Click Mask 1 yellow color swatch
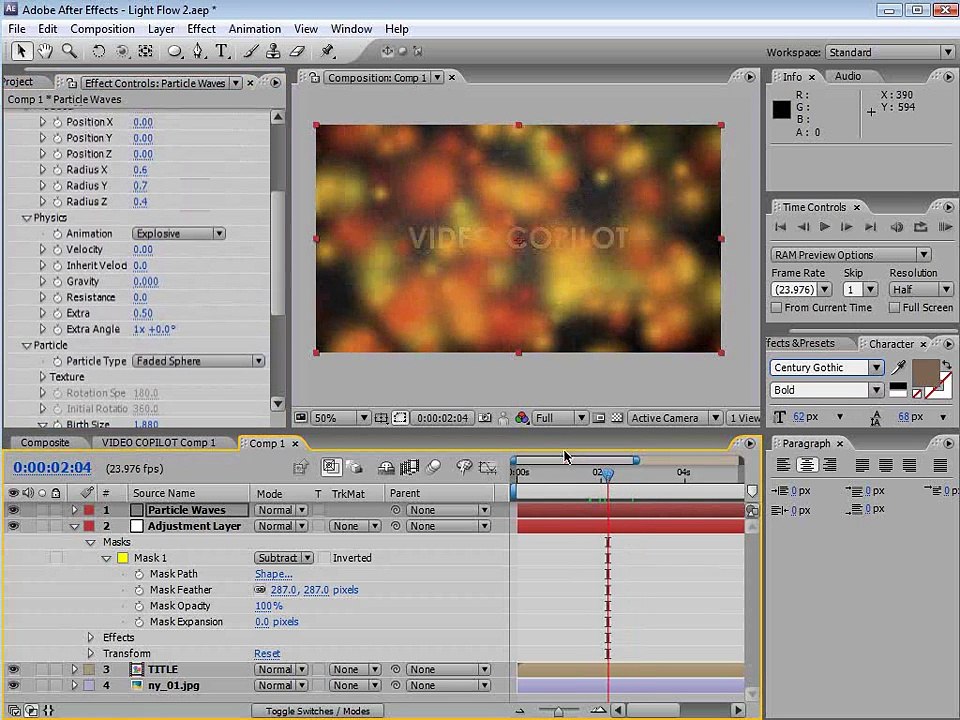 (x=122, y=558)
